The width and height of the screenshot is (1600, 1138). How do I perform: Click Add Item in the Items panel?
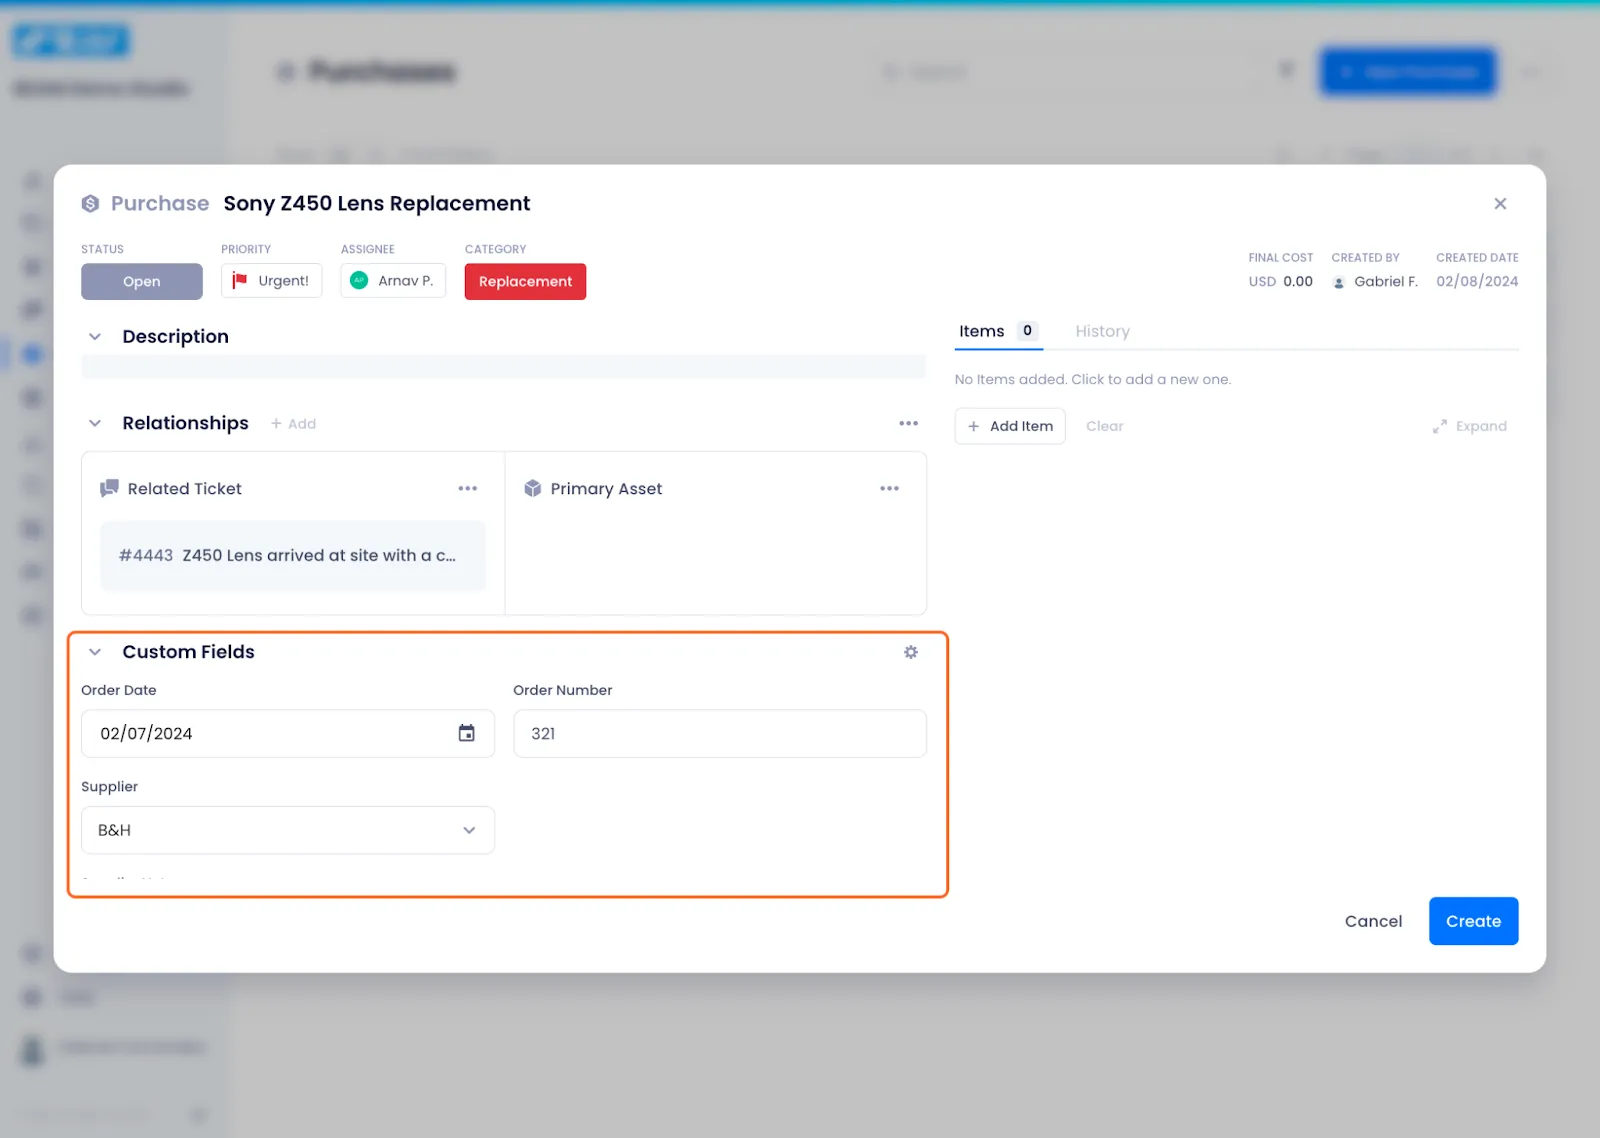click(x=1009, y=425)
